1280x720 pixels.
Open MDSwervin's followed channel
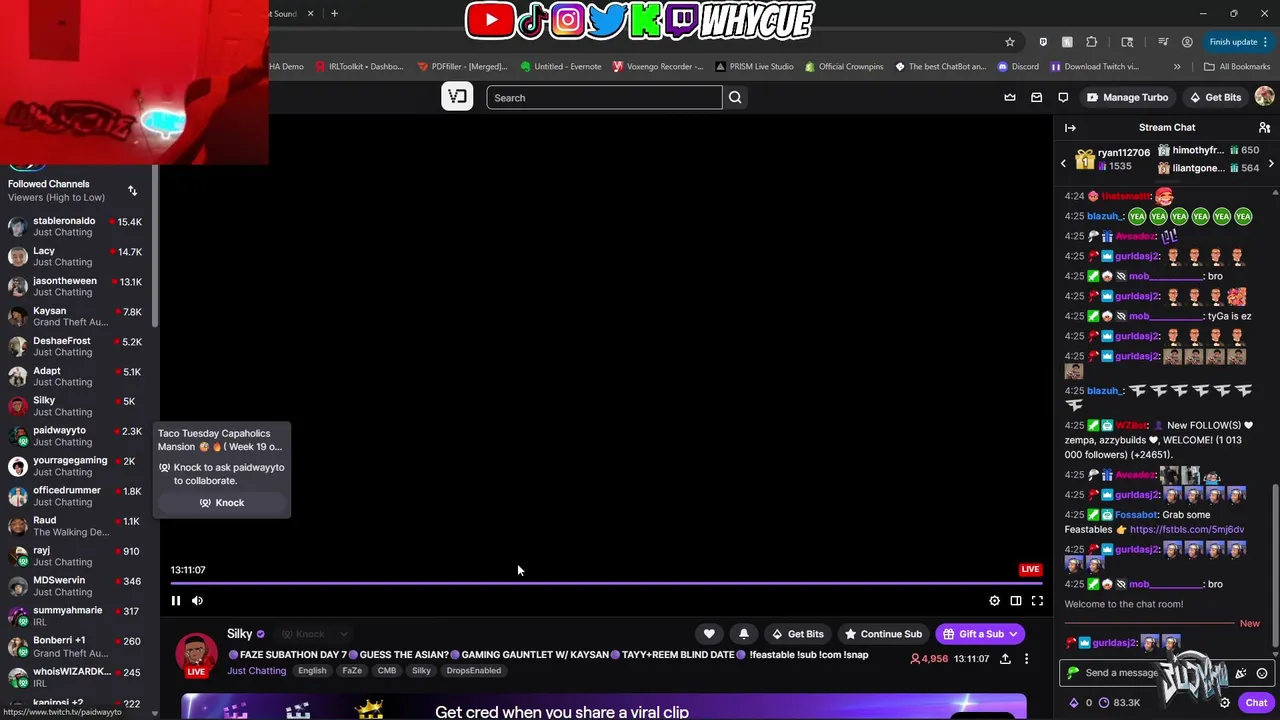(x=76, y=586)
